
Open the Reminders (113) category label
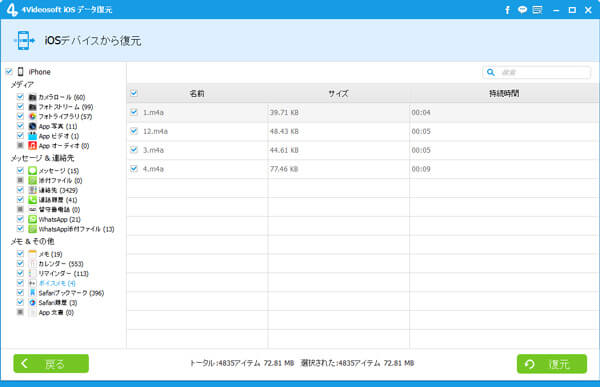click(64, 274)
